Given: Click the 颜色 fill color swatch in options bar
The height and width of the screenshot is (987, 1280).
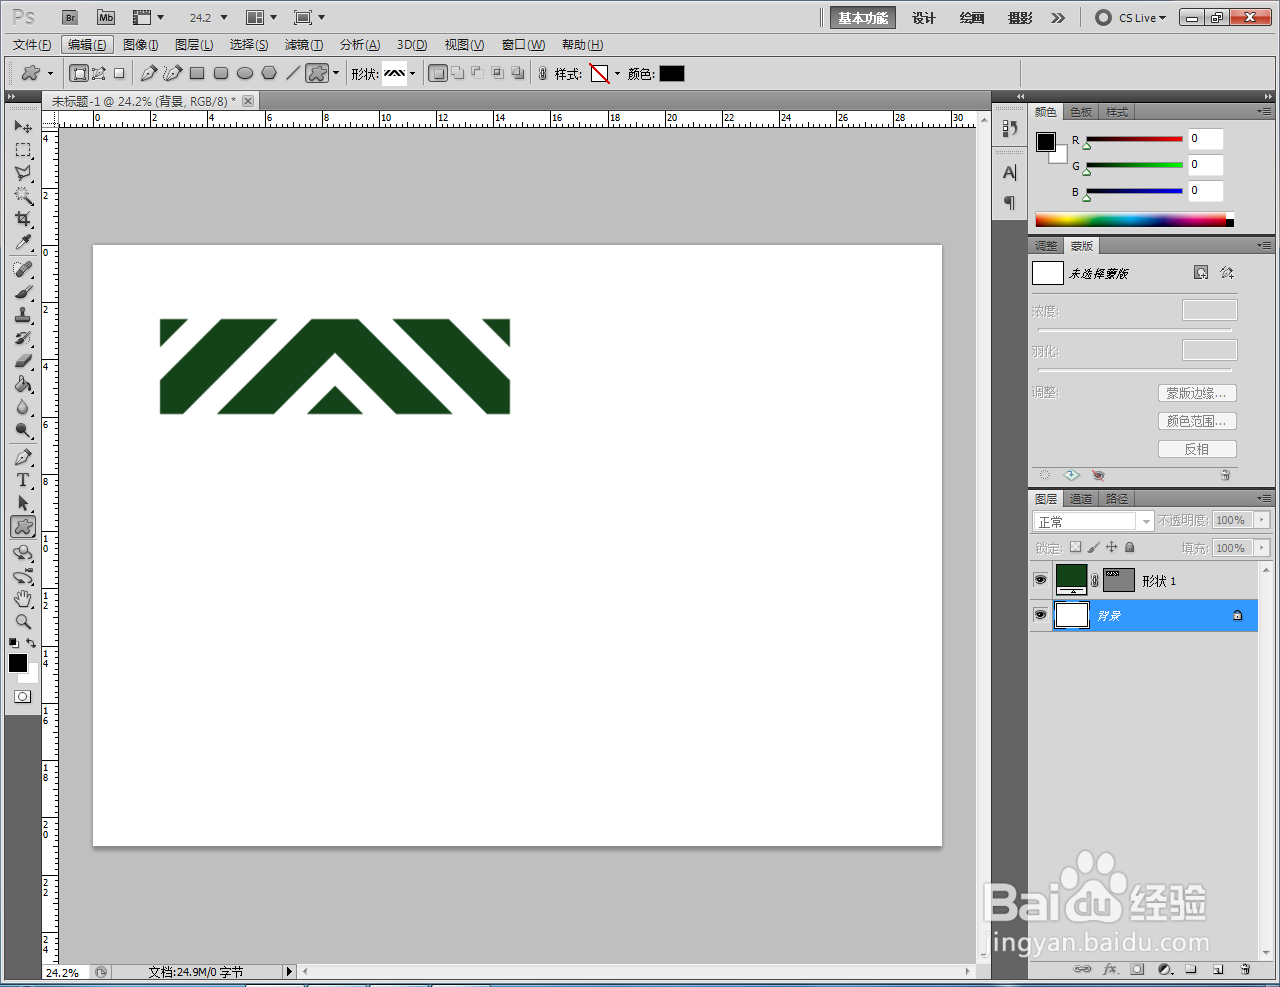Looking at the screenshot, I should [672, 74].
